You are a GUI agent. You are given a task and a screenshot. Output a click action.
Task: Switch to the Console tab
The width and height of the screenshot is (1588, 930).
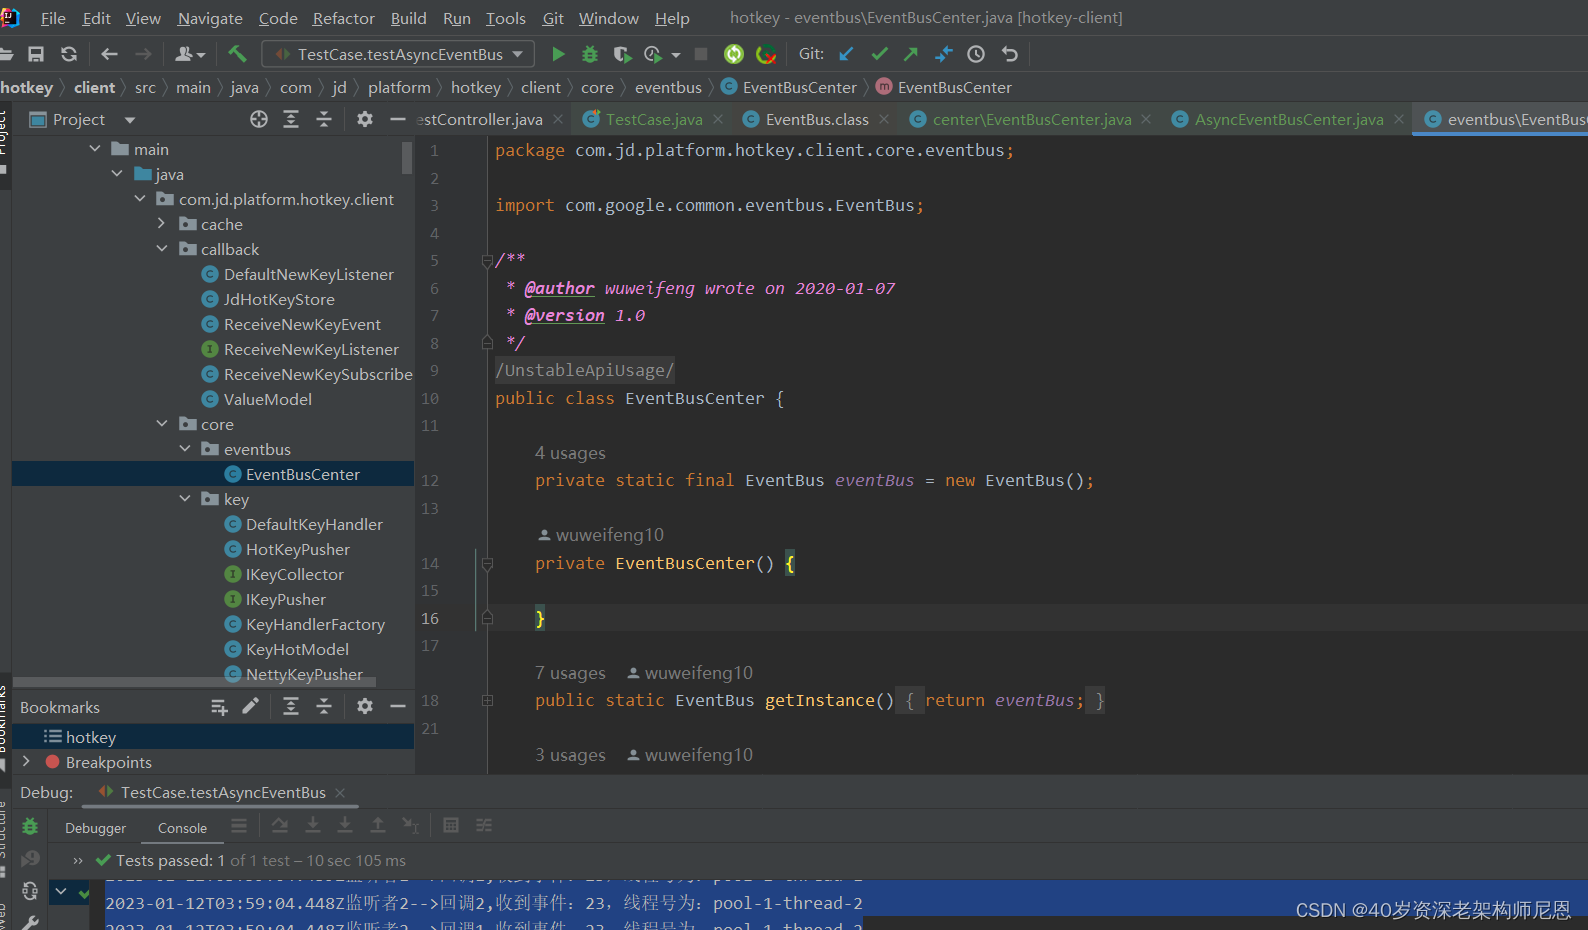coord(182,828)
